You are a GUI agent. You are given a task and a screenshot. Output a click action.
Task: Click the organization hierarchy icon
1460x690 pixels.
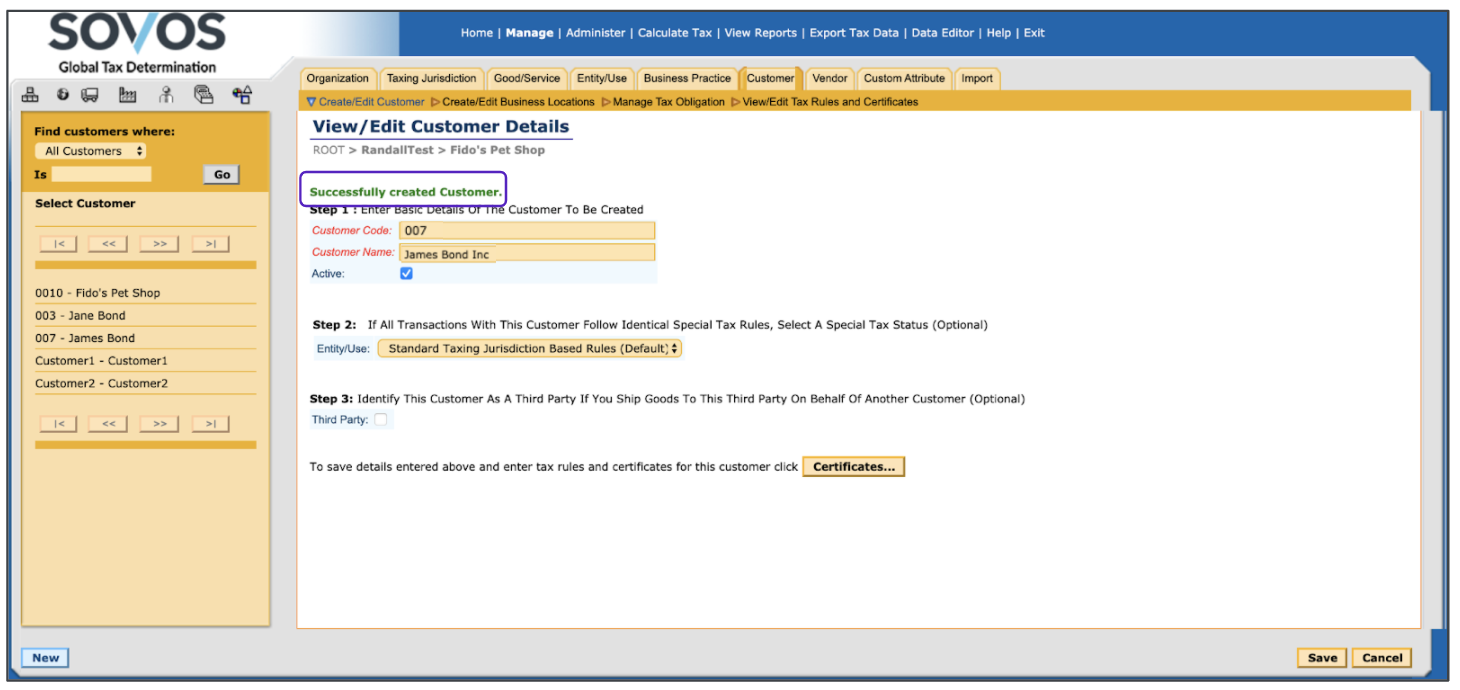click(31, 95)
